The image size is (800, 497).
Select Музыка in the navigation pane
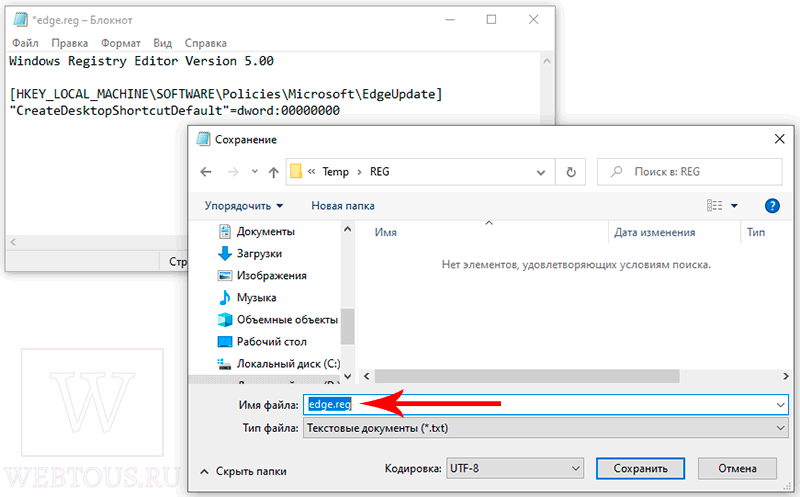pos(256,297)
